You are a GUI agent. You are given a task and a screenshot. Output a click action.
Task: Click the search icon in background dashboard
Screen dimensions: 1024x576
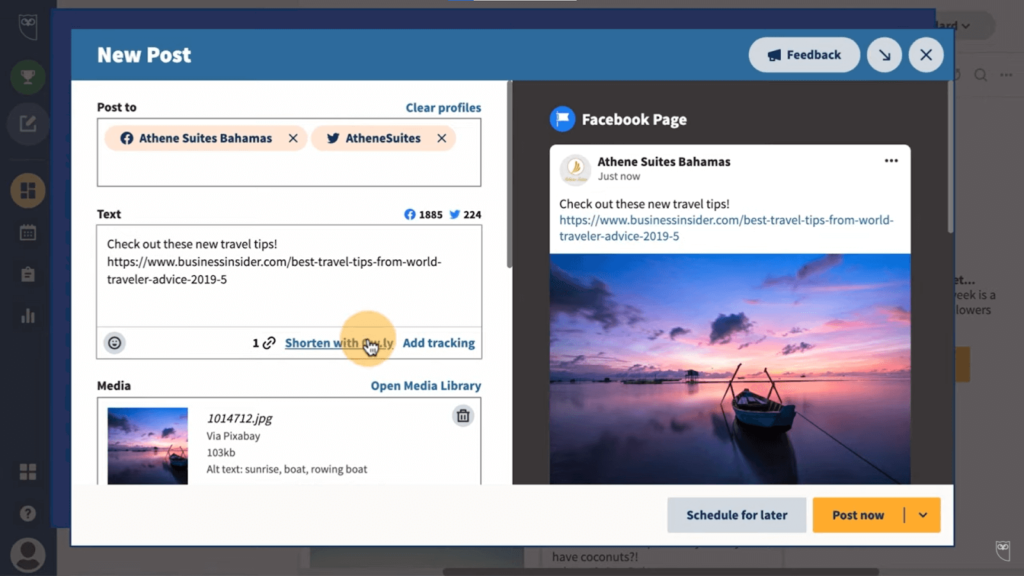(980, 75)
